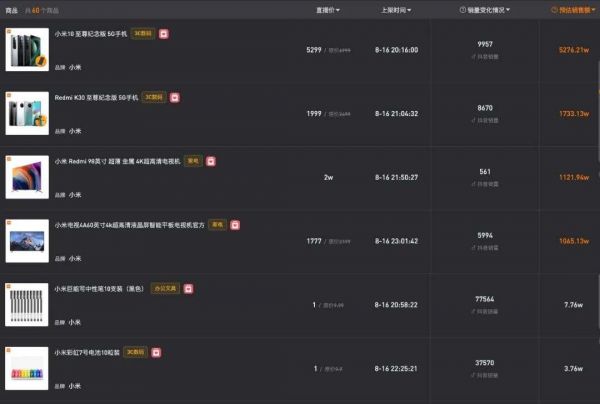The height and width of the screenshot is (404, 600).
Task: Expand the 销量变化情况 column dropdown
Action: click(x=508, y=10)
